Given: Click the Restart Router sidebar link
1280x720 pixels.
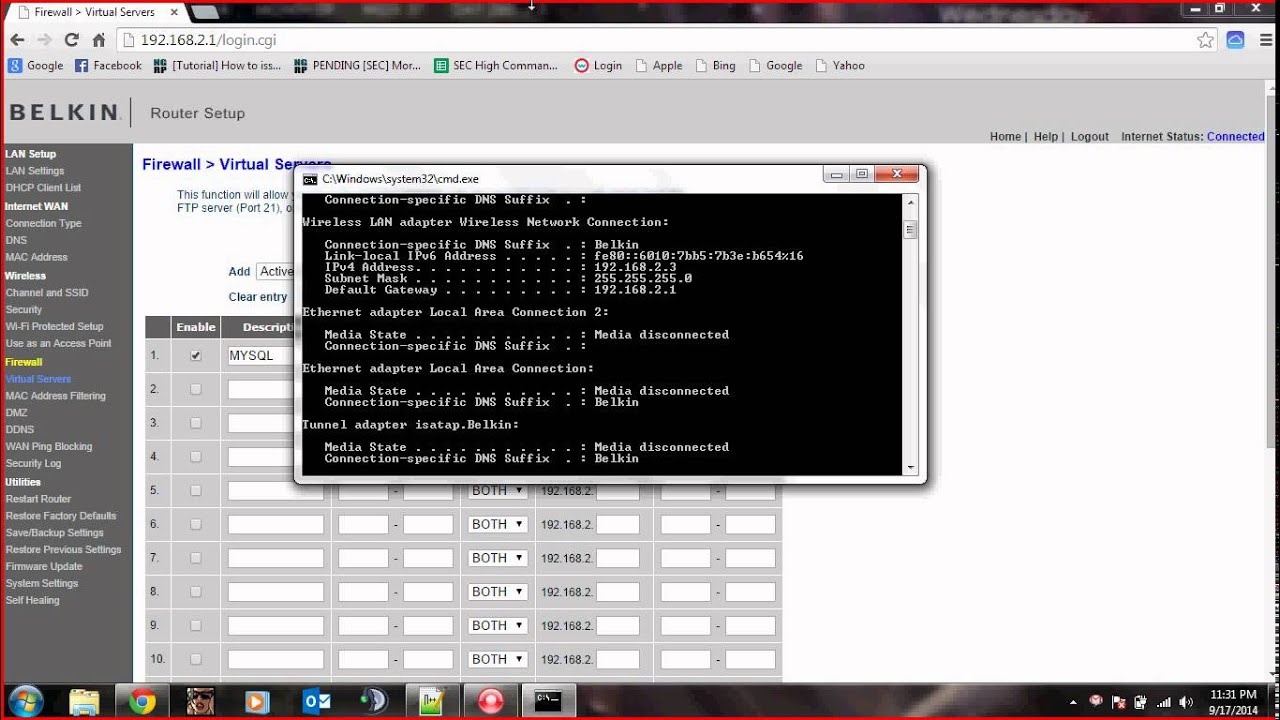Looking at the screenshot, I should (38, 499).
